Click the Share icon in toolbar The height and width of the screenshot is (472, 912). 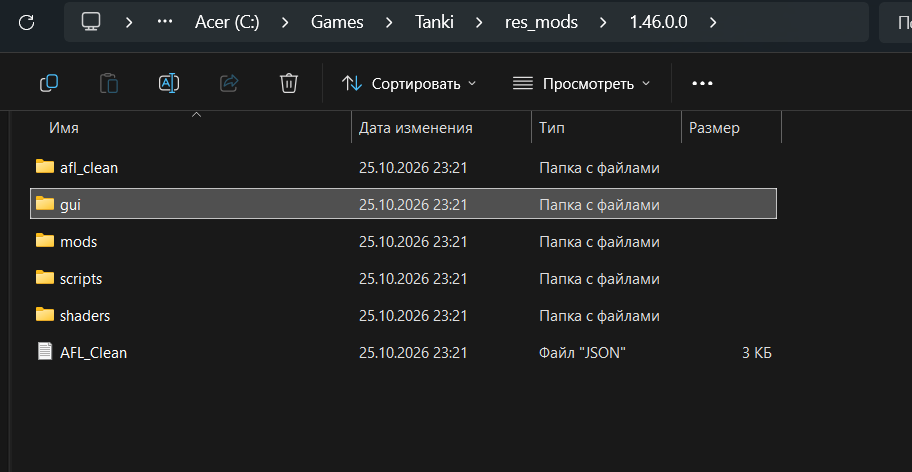pyautogui.click(x=229, y=84)
